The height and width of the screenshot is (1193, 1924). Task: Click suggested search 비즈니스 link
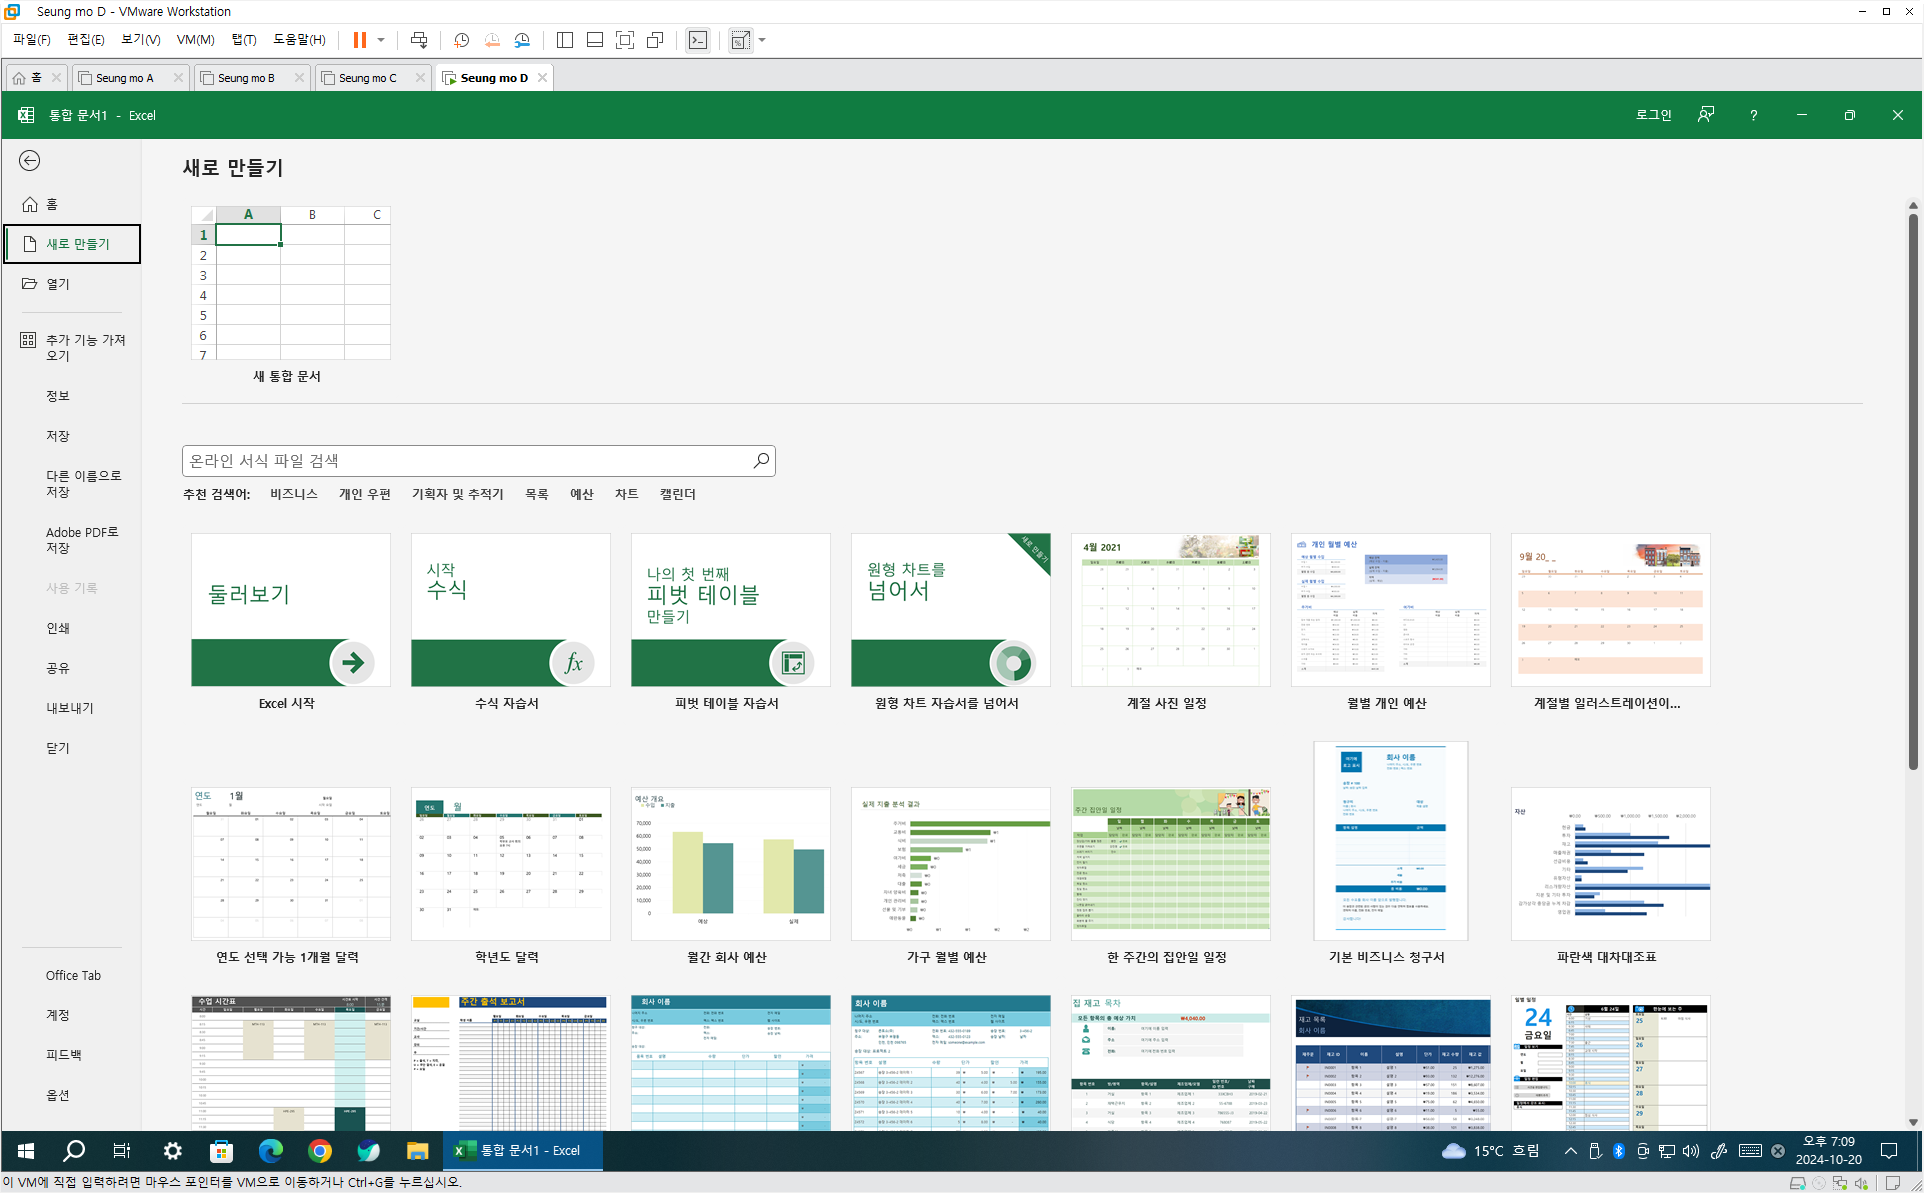coord(294,494)
